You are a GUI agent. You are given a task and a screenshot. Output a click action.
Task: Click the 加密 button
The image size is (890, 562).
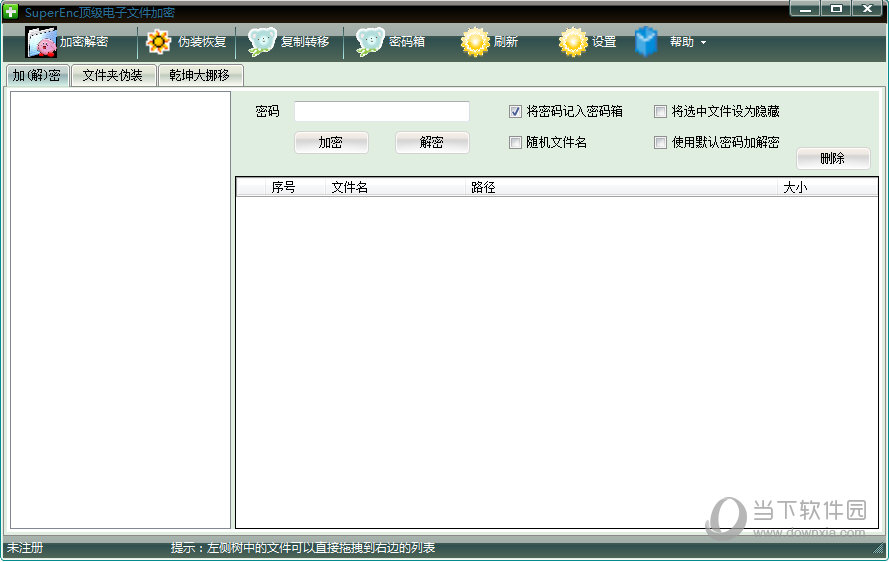coord(331,142)
